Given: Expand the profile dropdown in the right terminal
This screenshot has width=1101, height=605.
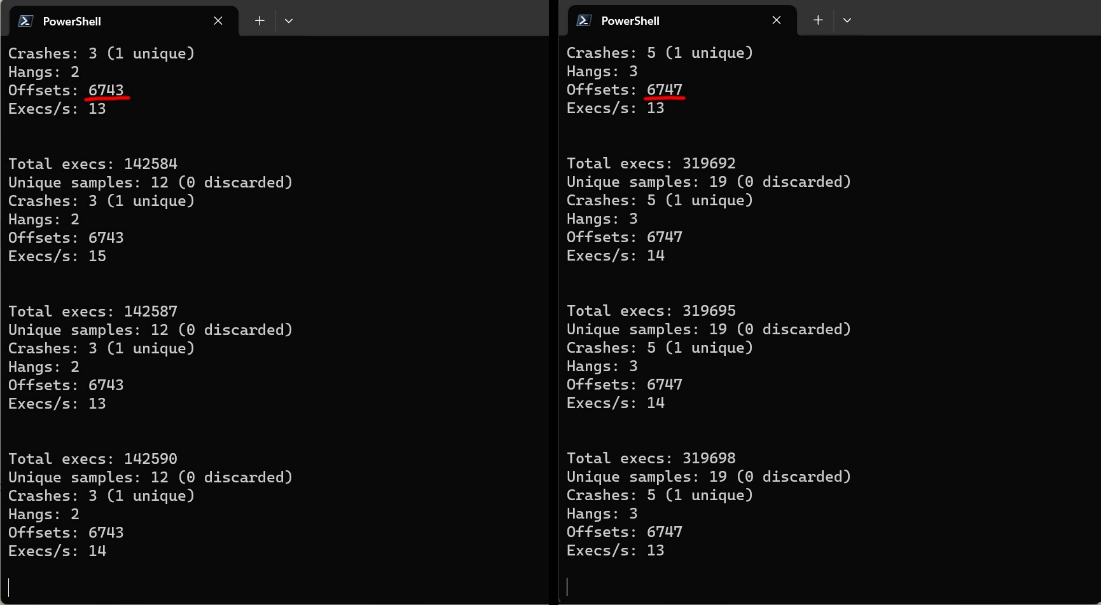Looking at the screenshot, I should tap(847, 21).
